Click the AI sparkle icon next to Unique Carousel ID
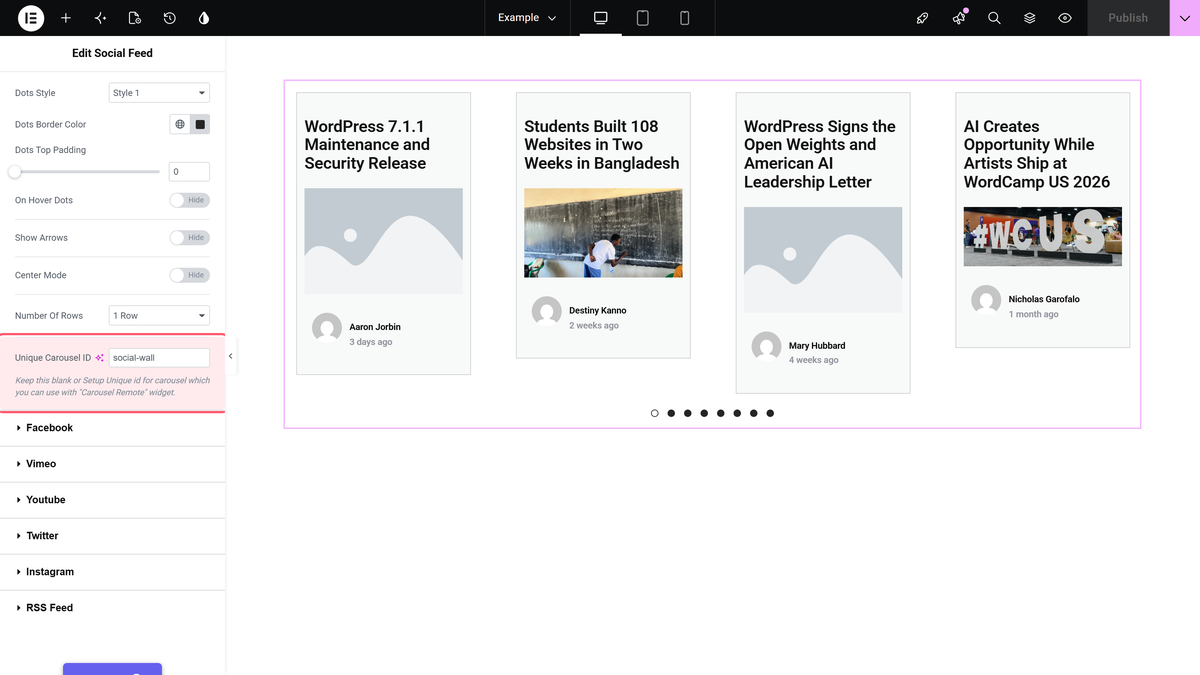This screenshot has width=1200, height=675. coord(100,358)
